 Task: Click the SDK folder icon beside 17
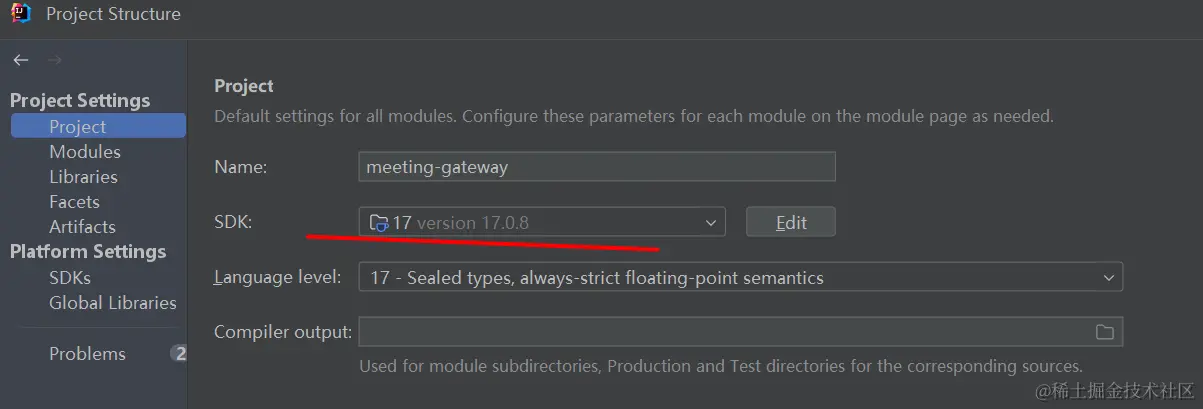pyautogui.click(x=379, y=223)
